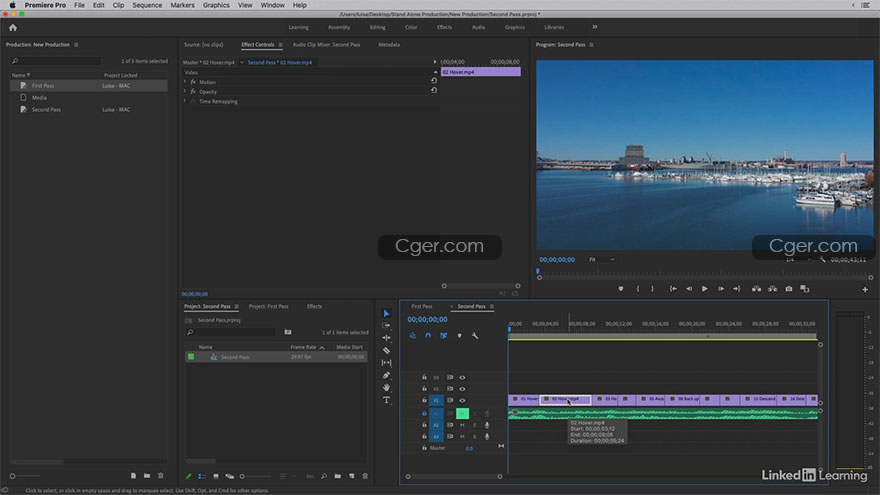
Task: Click Find magnifier in Project panel footer
Action: [324, 476]
